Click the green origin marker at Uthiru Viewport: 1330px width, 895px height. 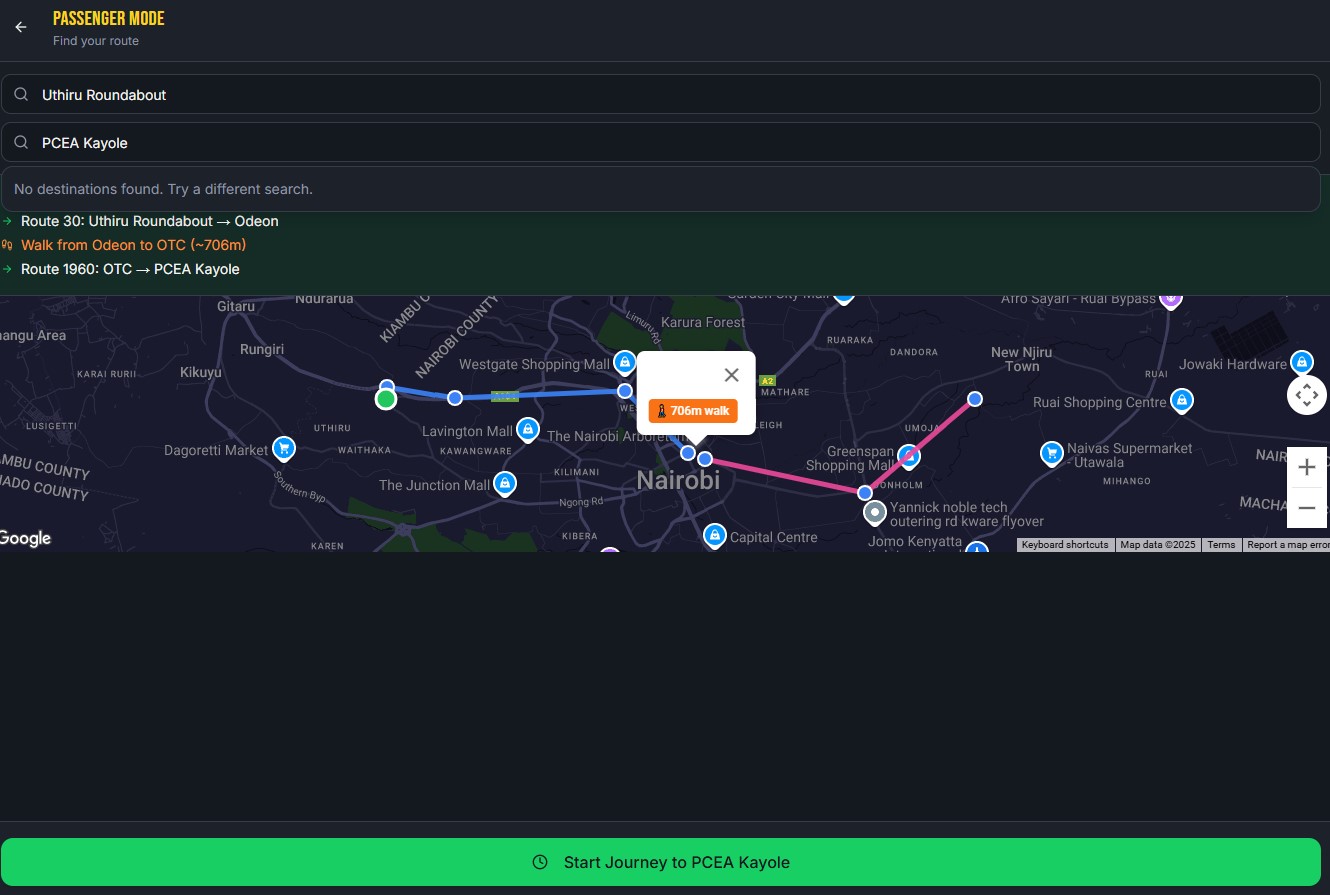pyautogui.click(x=386, y=400)
